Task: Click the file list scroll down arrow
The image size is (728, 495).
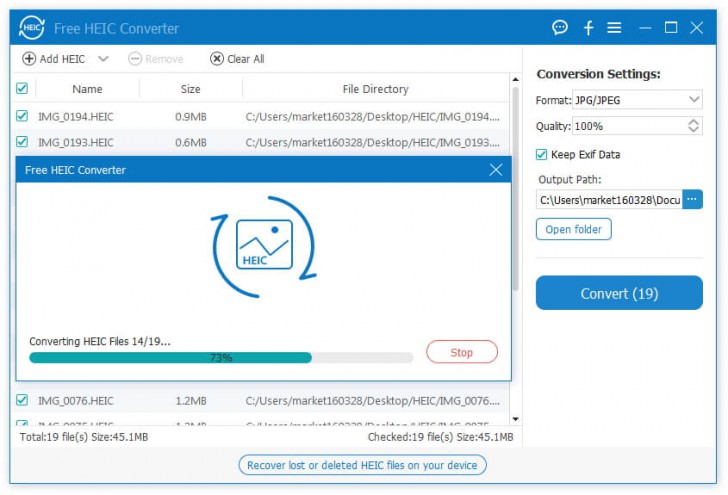Action: (x=515, y=419)
